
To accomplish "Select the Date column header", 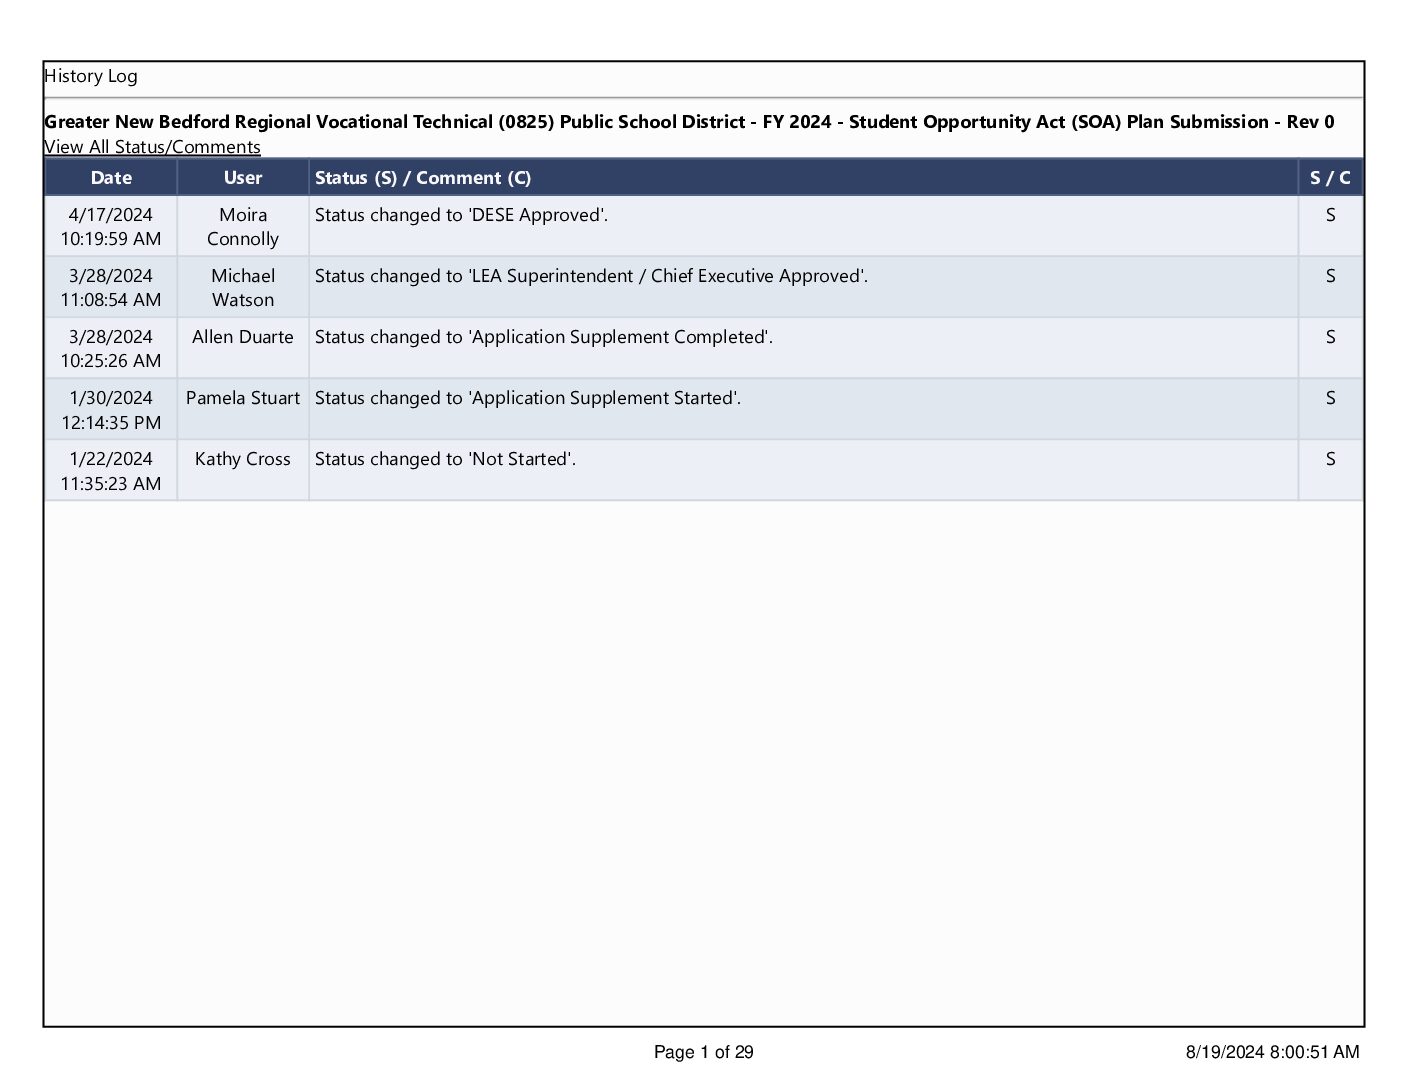I will [111, 178].
